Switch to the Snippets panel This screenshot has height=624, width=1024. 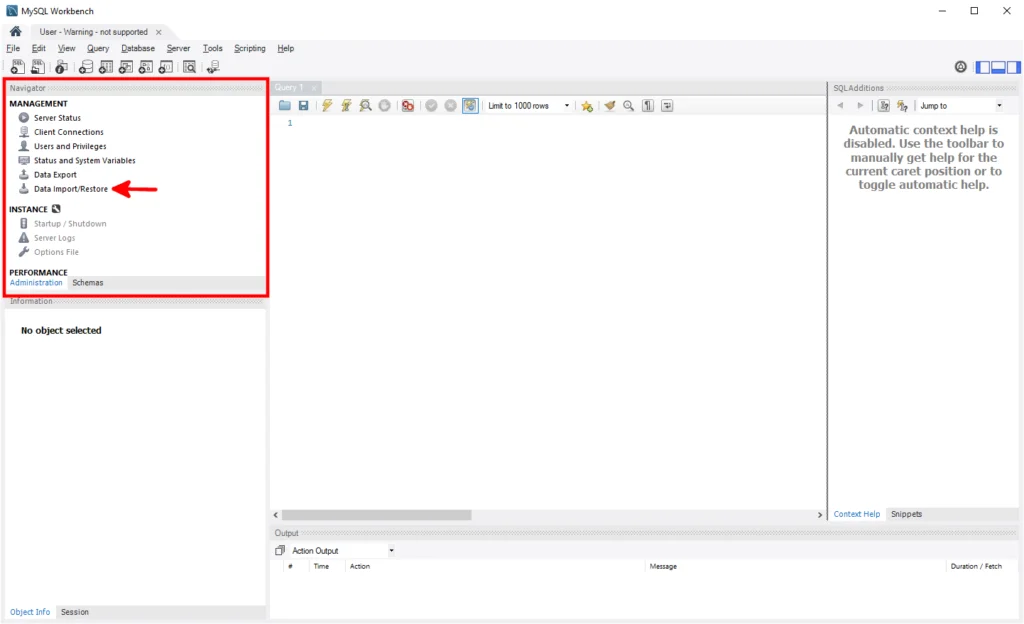[x=905, y=514]
